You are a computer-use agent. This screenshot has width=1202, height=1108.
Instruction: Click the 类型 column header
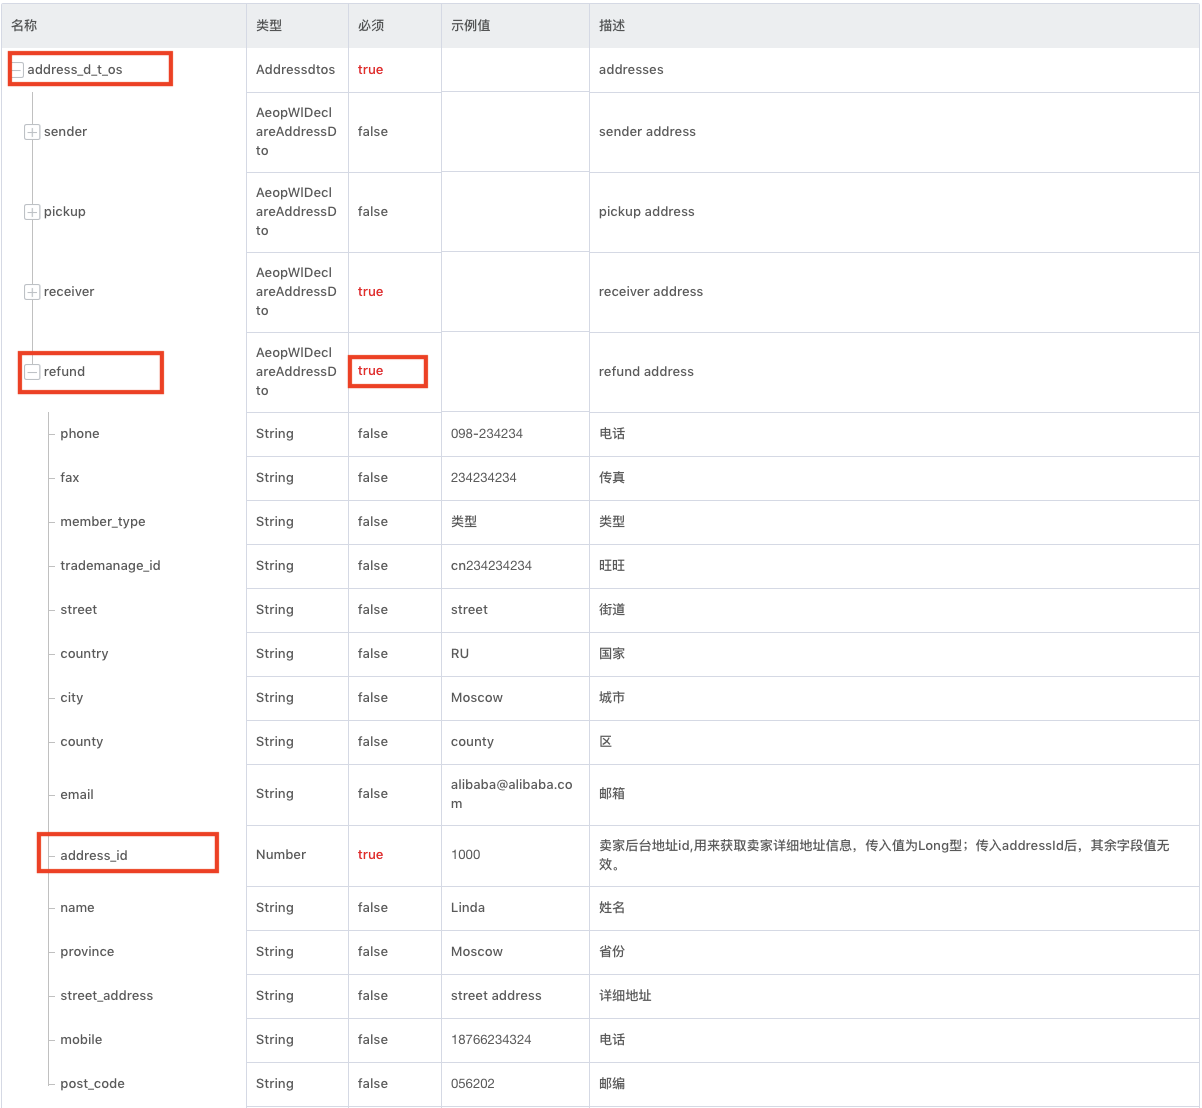pos(269,26)
